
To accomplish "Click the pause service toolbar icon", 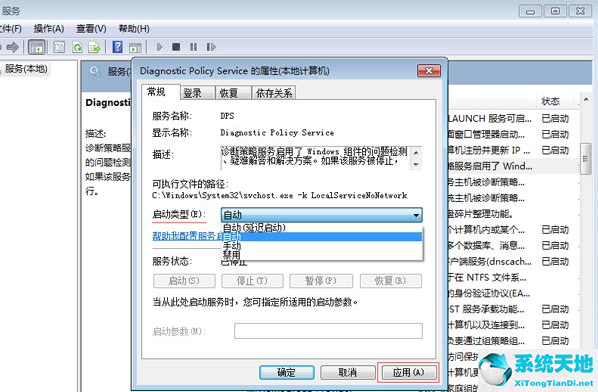I will coord(193,47).
